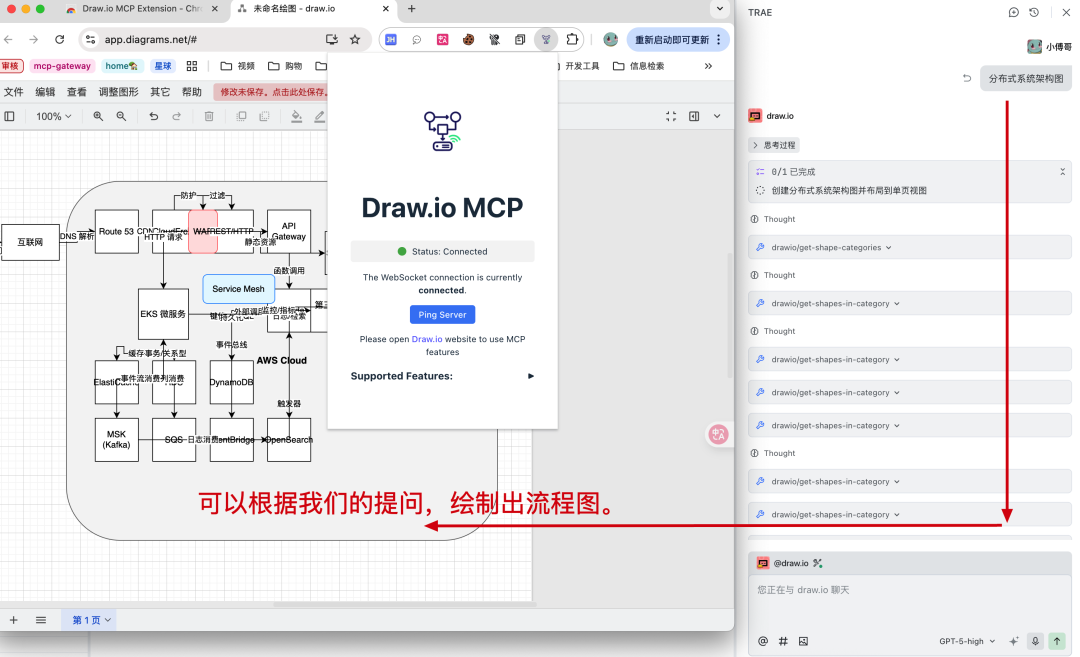This screenshot has height=657, width=1080.
Task: Open the GPT-5-high model dropdown
Action: tap(965, 641)
